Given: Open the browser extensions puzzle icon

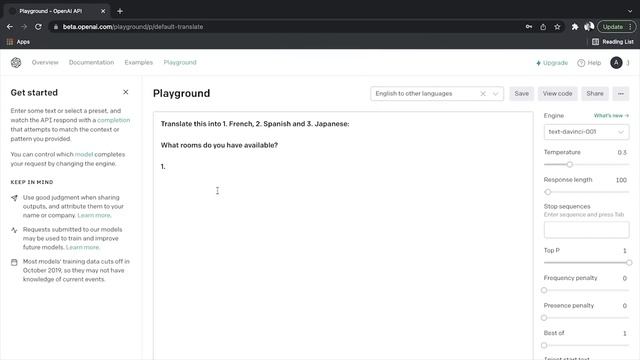Looking at the screenshot, I should (575, 27).
